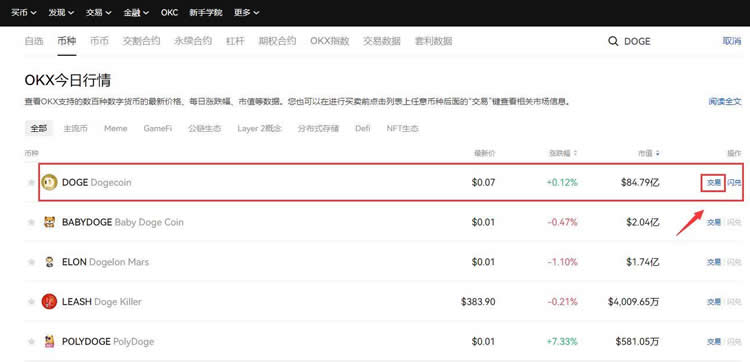The image size is (750, 362).
Task: Open the 阅读全文 link
Action: click(x=725, y=101)
